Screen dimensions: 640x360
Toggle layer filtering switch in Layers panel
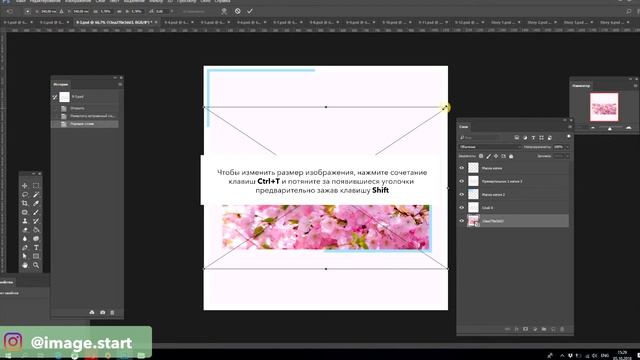(569, 137)
